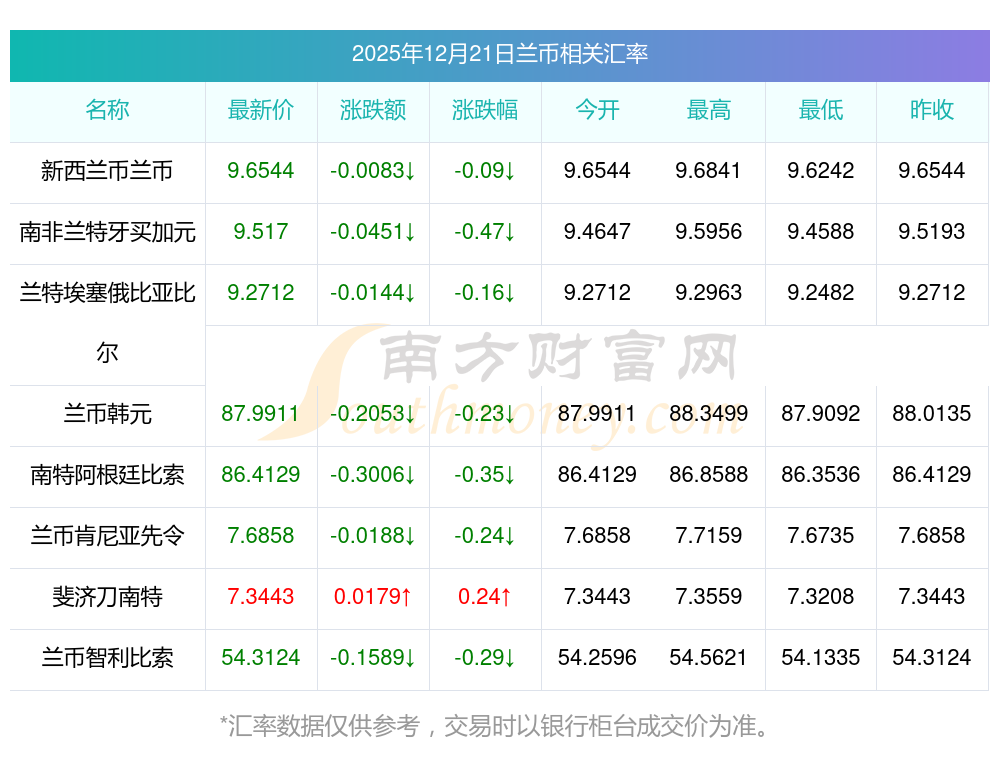Click change percent -0.24↓

485,536
